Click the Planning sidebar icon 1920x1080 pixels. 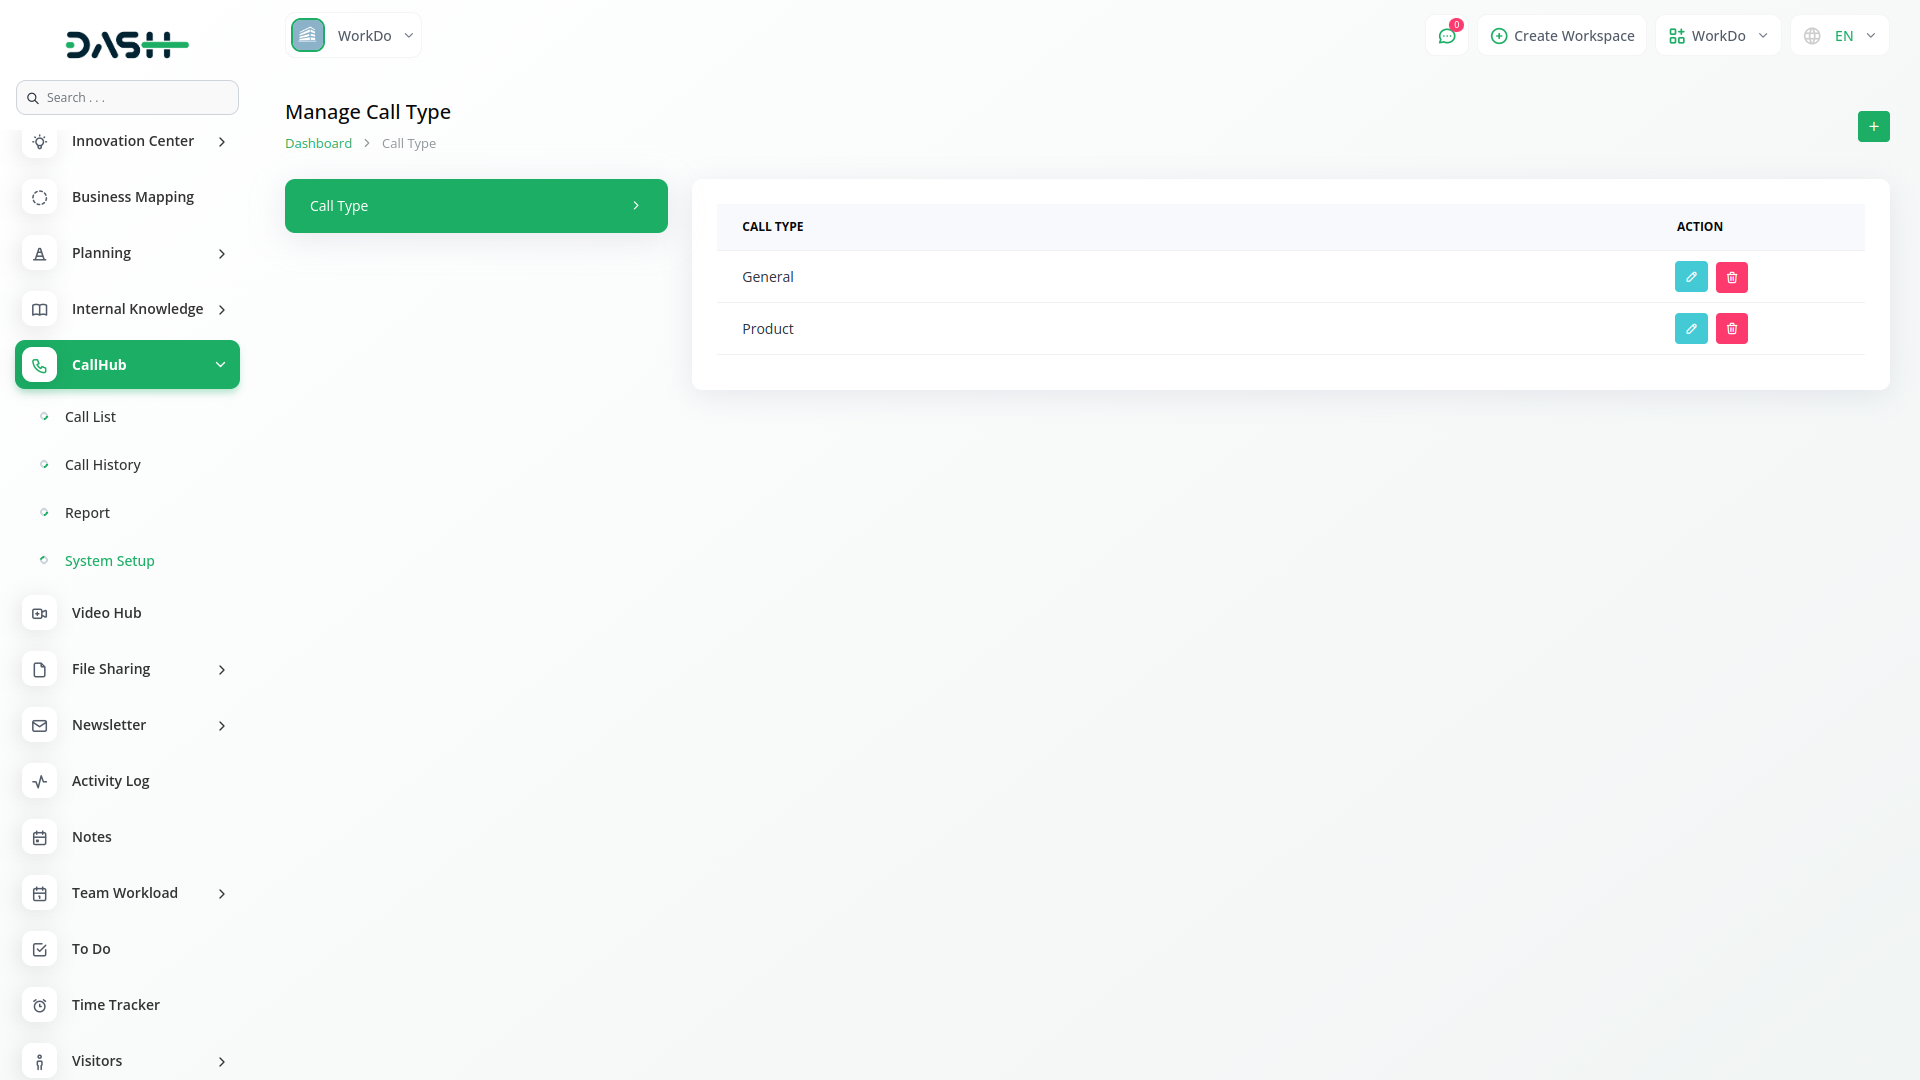tap(39, 254)
